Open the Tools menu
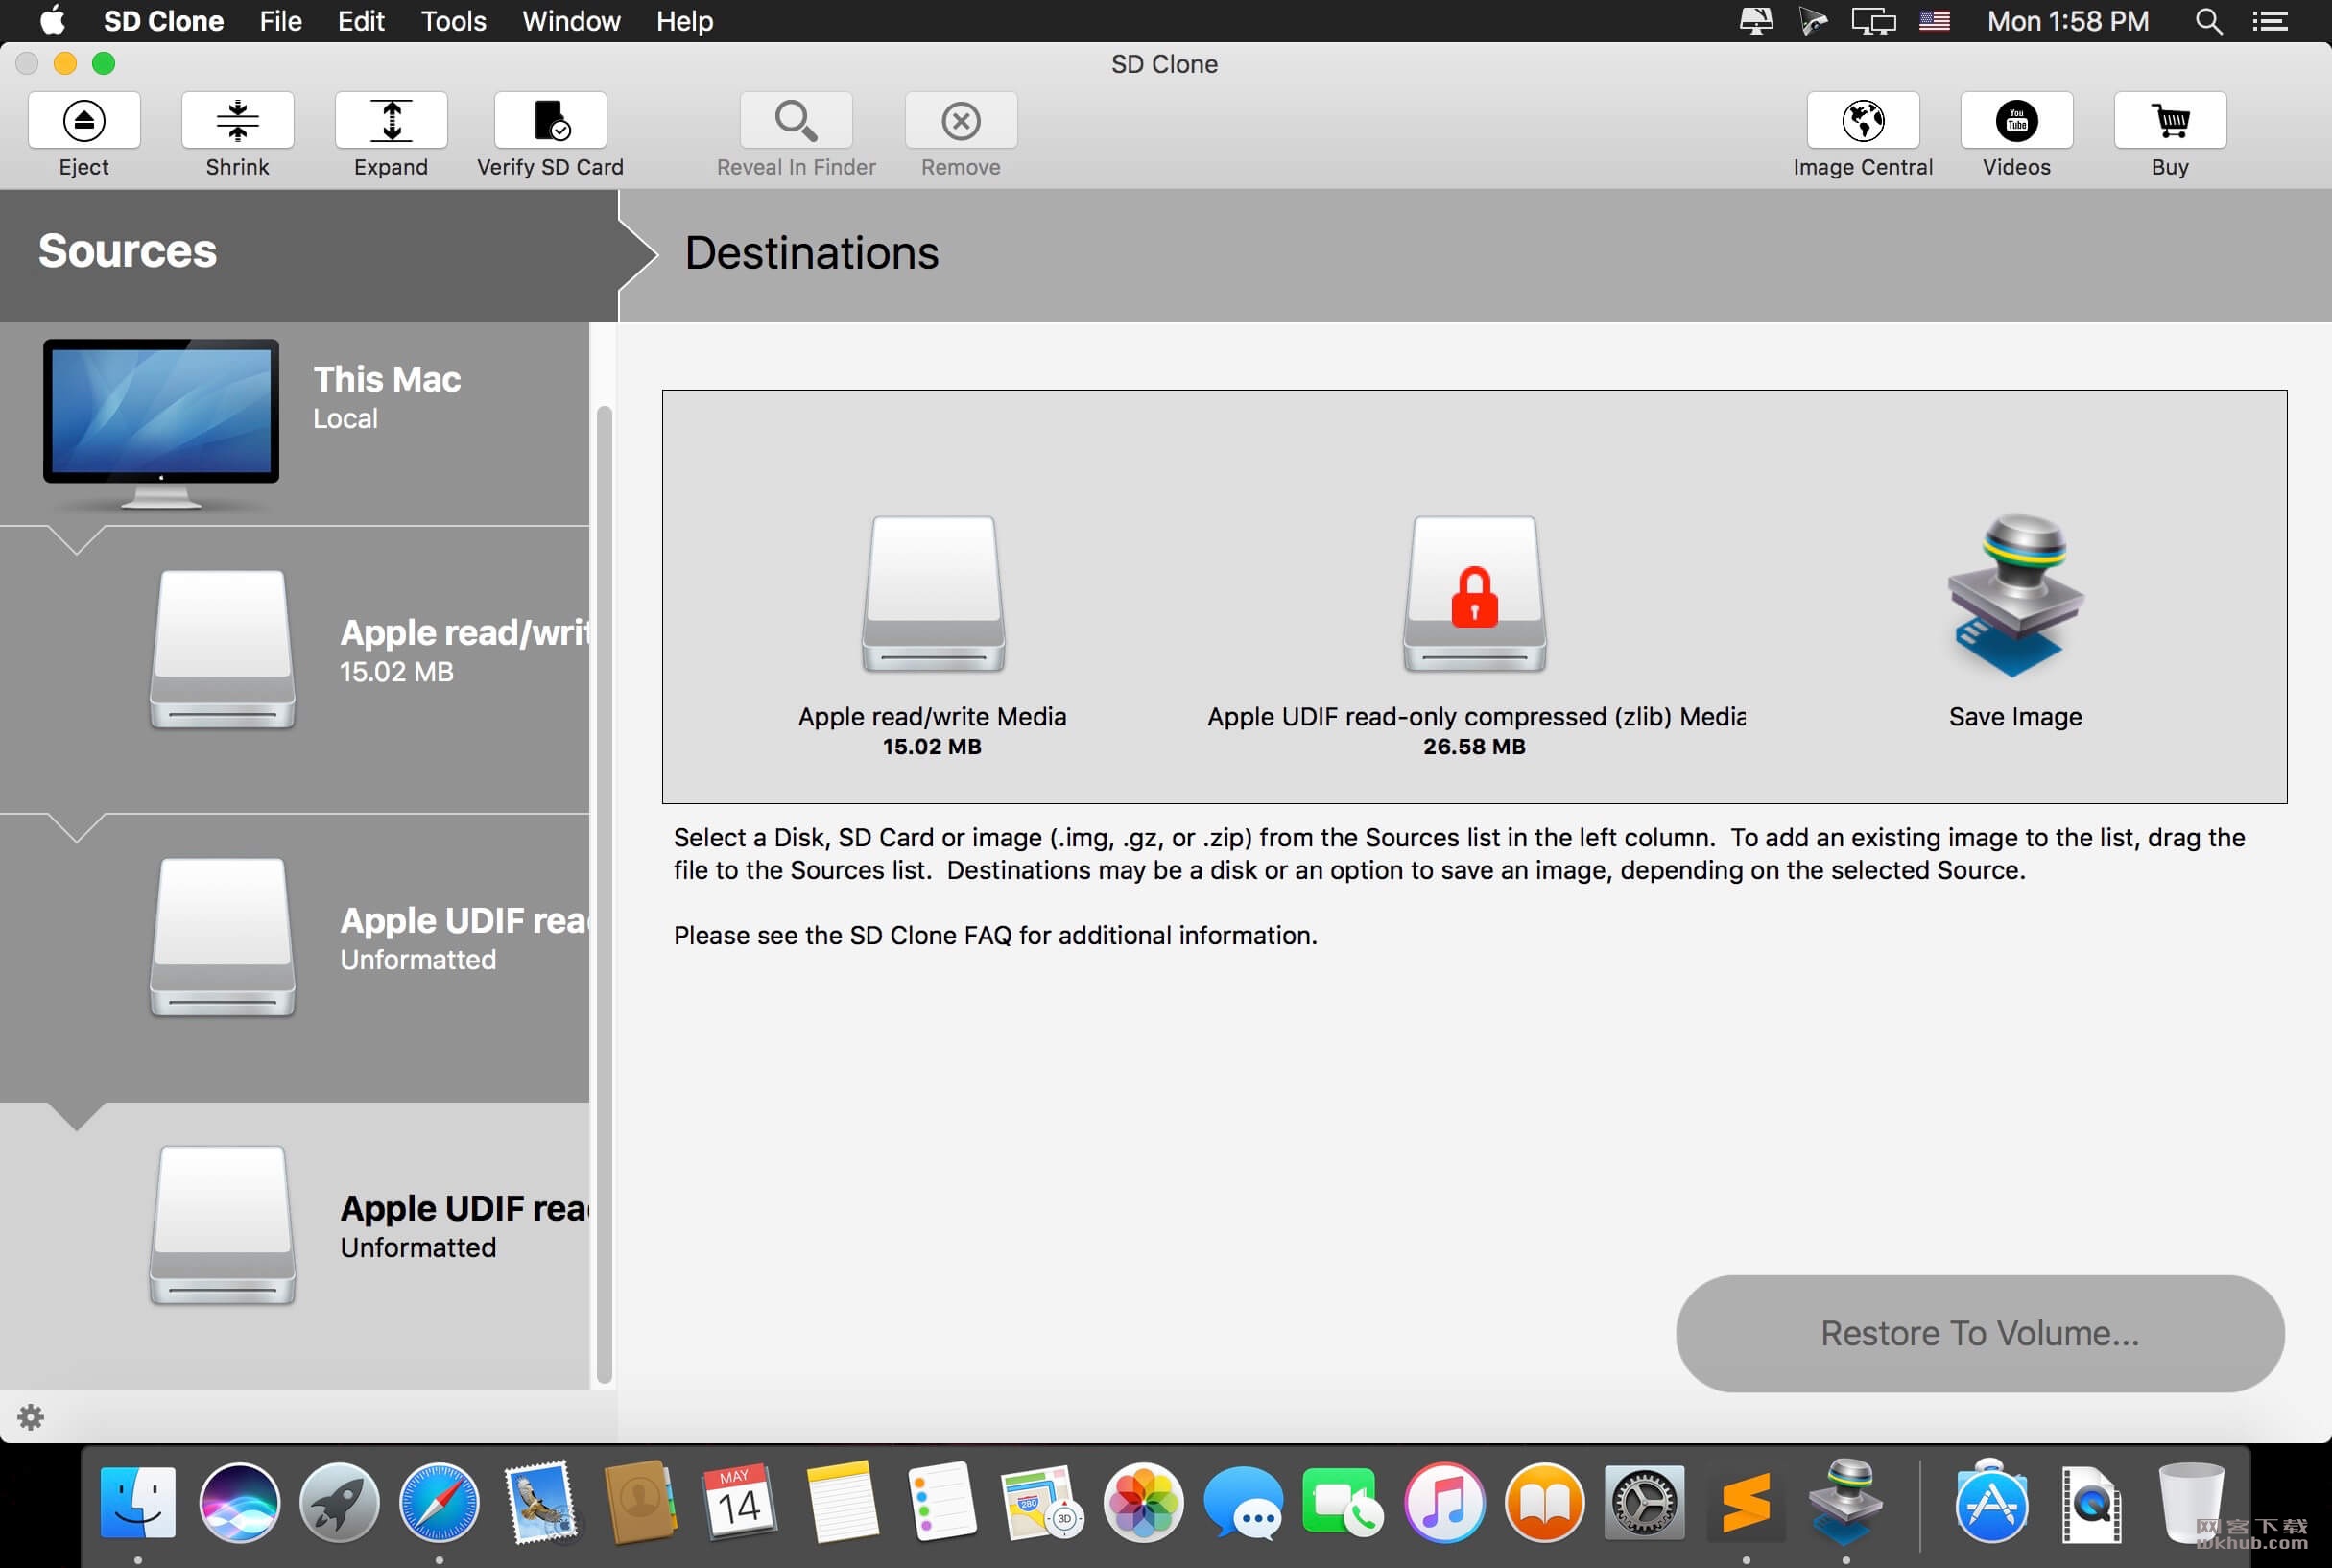 [453, 21]
